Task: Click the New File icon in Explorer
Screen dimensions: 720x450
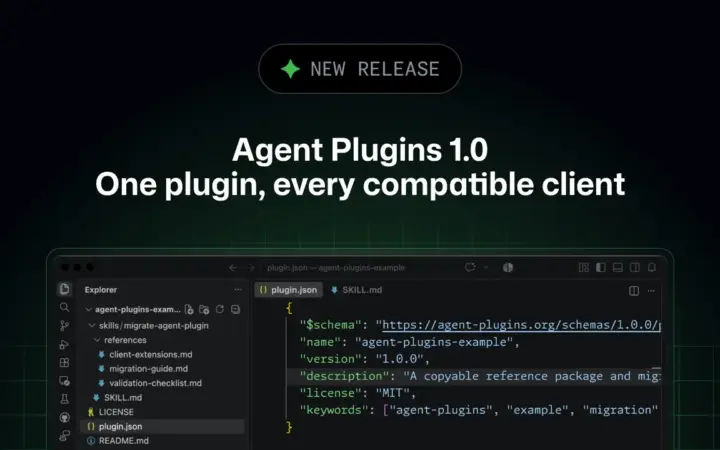Action: (x=189, y=309)
